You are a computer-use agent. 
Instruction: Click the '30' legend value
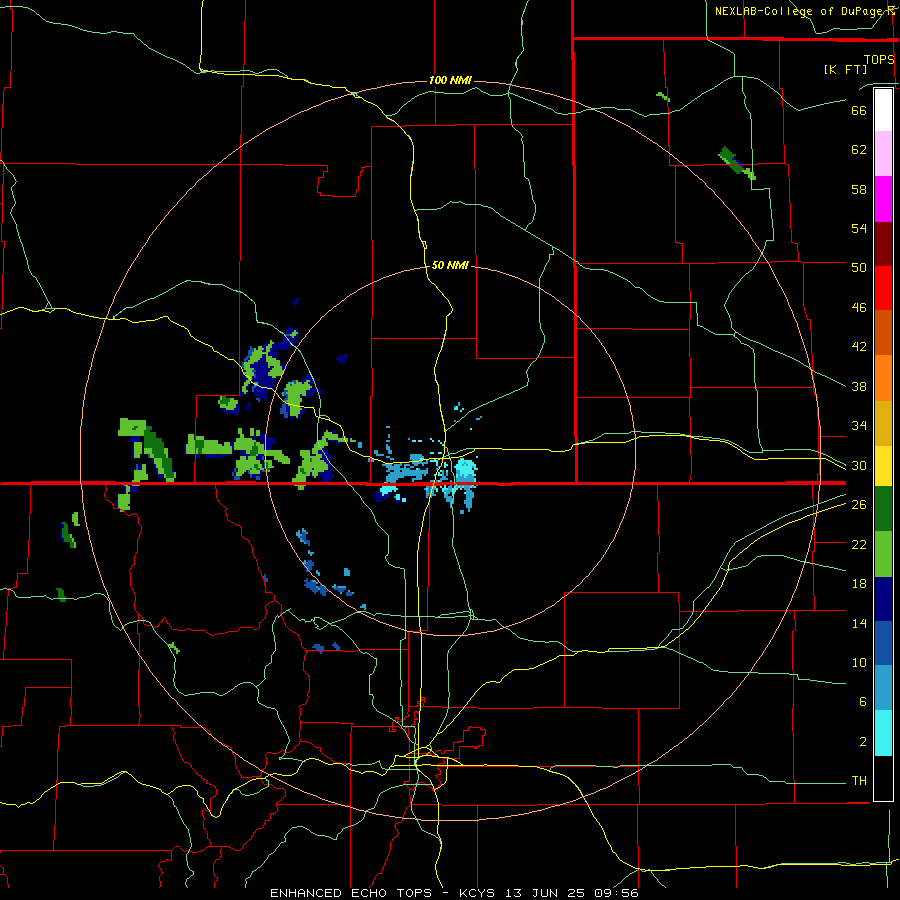click(x=859, y=465)
